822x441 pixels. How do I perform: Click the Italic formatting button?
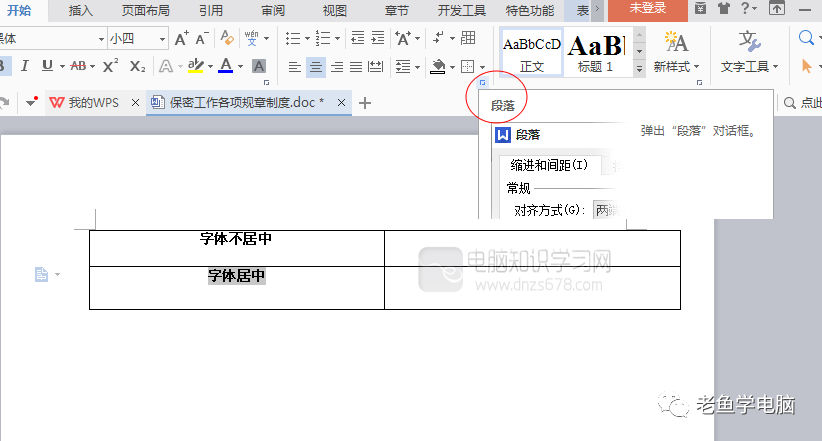point(23,66)
